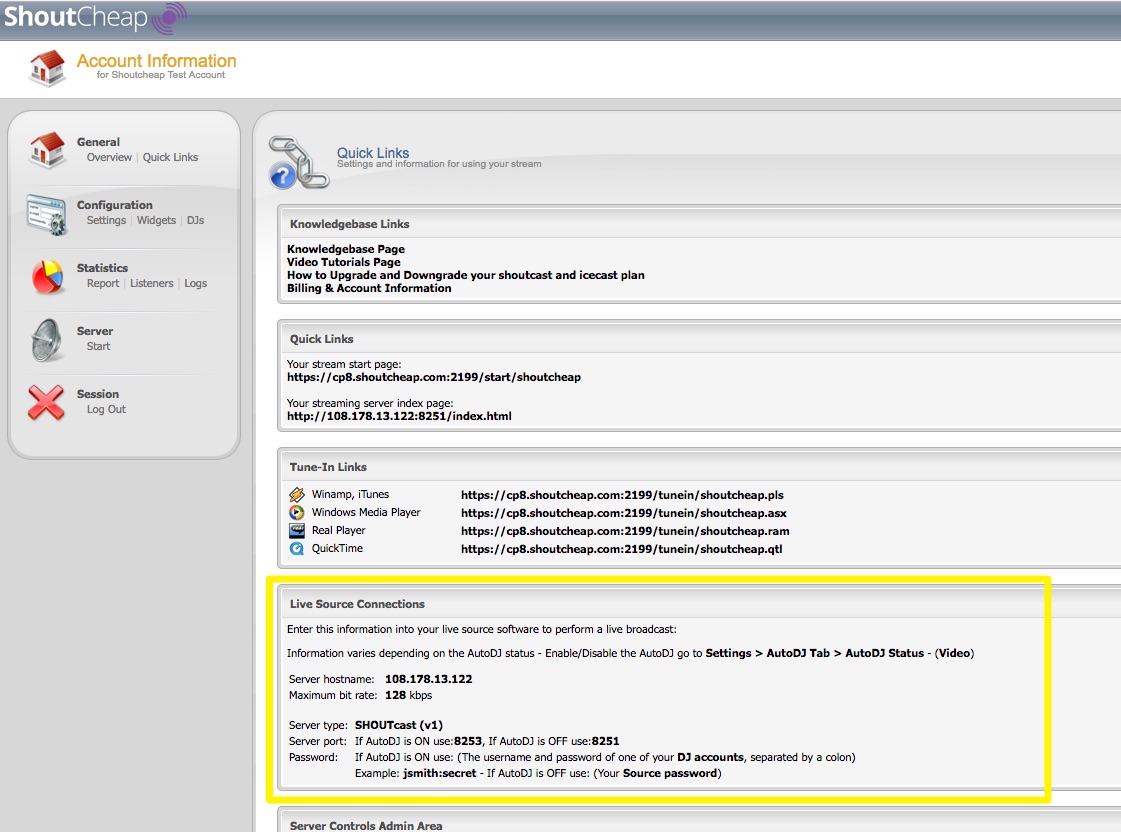
Task: Click the SHOUTcast (v1) server type
Action: coord(399,725)
